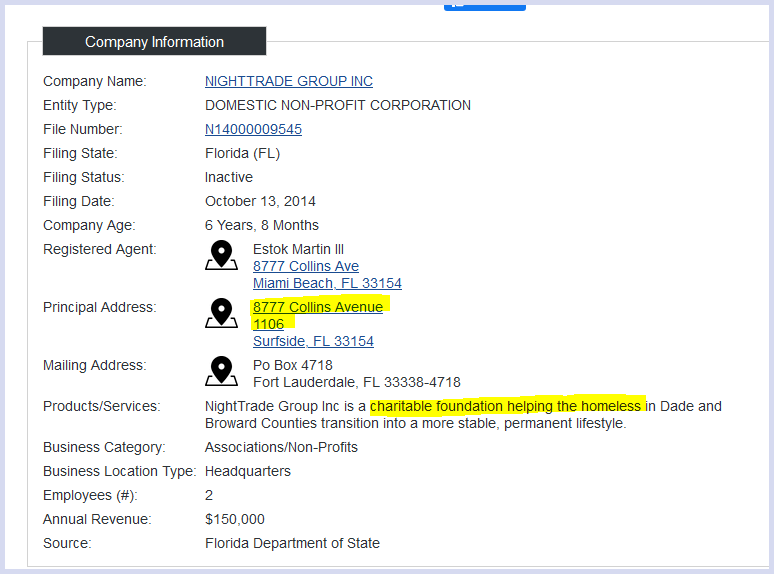Open file number N14000009545 link
Image resolution: width=774 pixels, height=574 pixels.
(253, 129)
